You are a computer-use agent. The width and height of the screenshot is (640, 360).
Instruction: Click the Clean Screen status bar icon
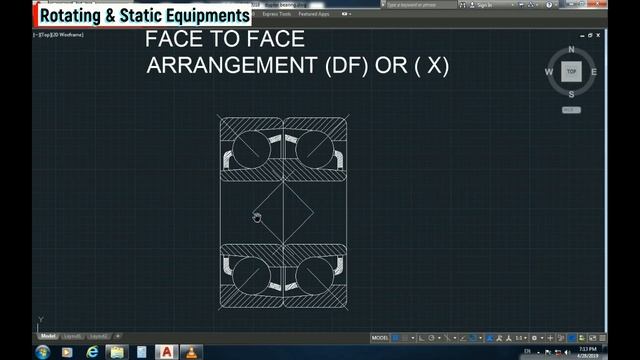(x=593, y=338)
